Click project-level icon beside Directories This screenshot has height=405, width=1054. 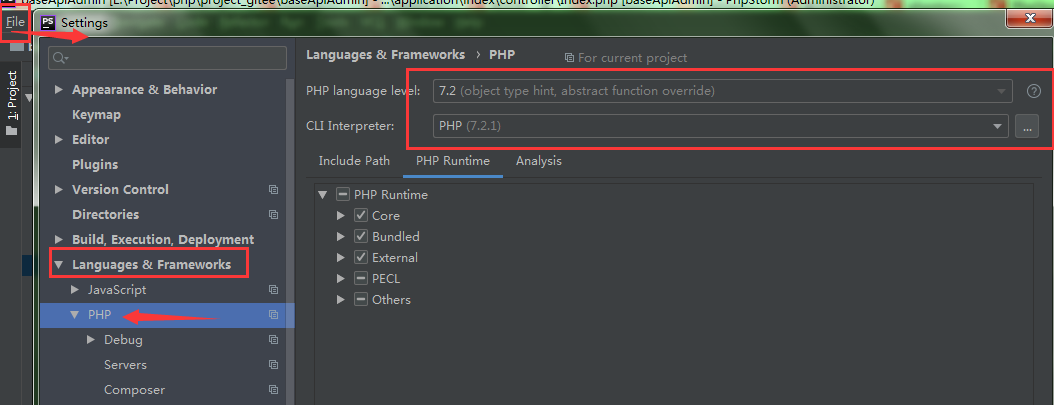[274, 214]
